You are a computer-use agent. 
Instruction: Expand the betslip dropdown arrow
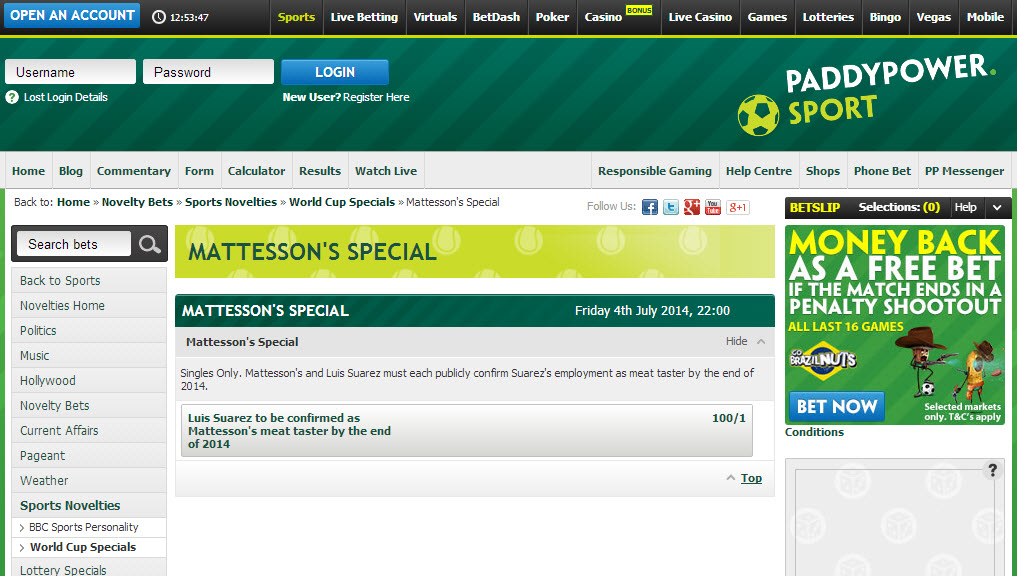tap(997, 208)
